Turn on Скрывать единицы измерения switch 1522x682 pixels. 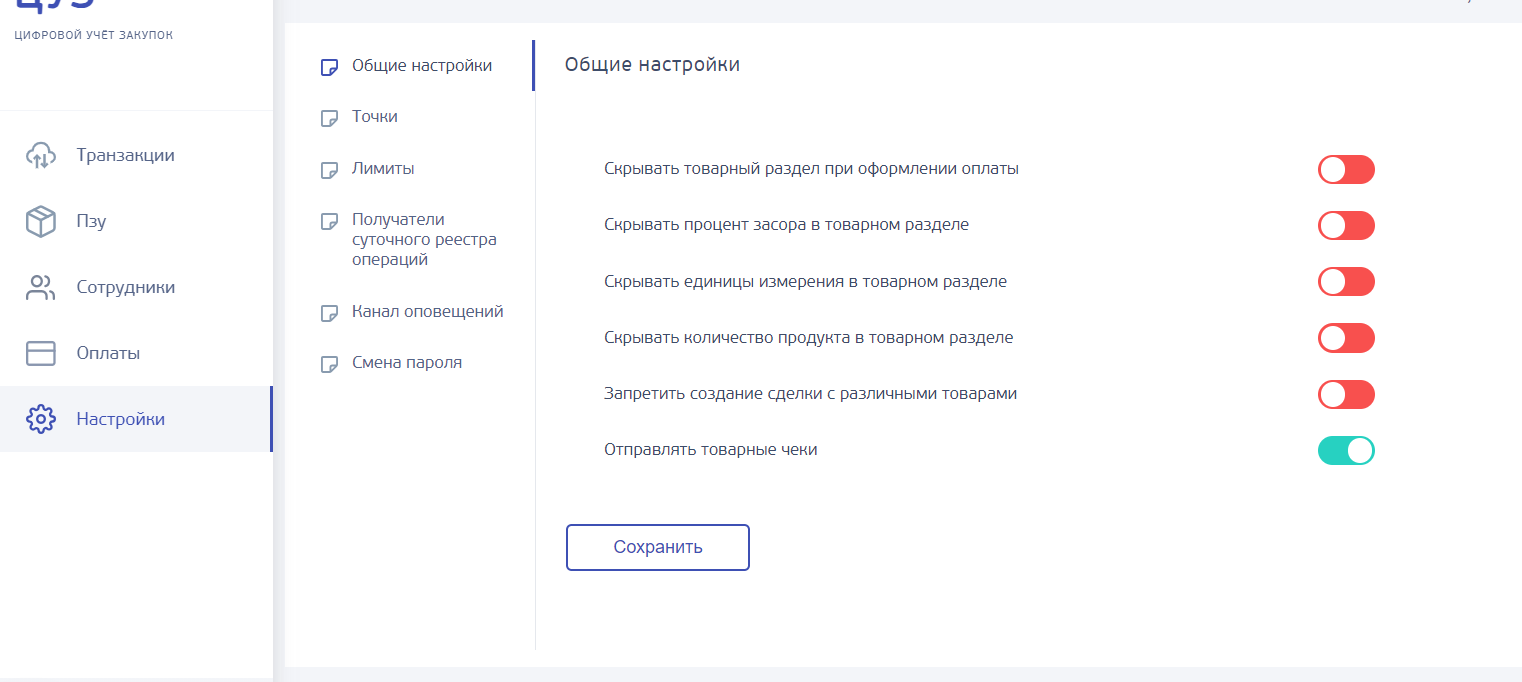1346,282
